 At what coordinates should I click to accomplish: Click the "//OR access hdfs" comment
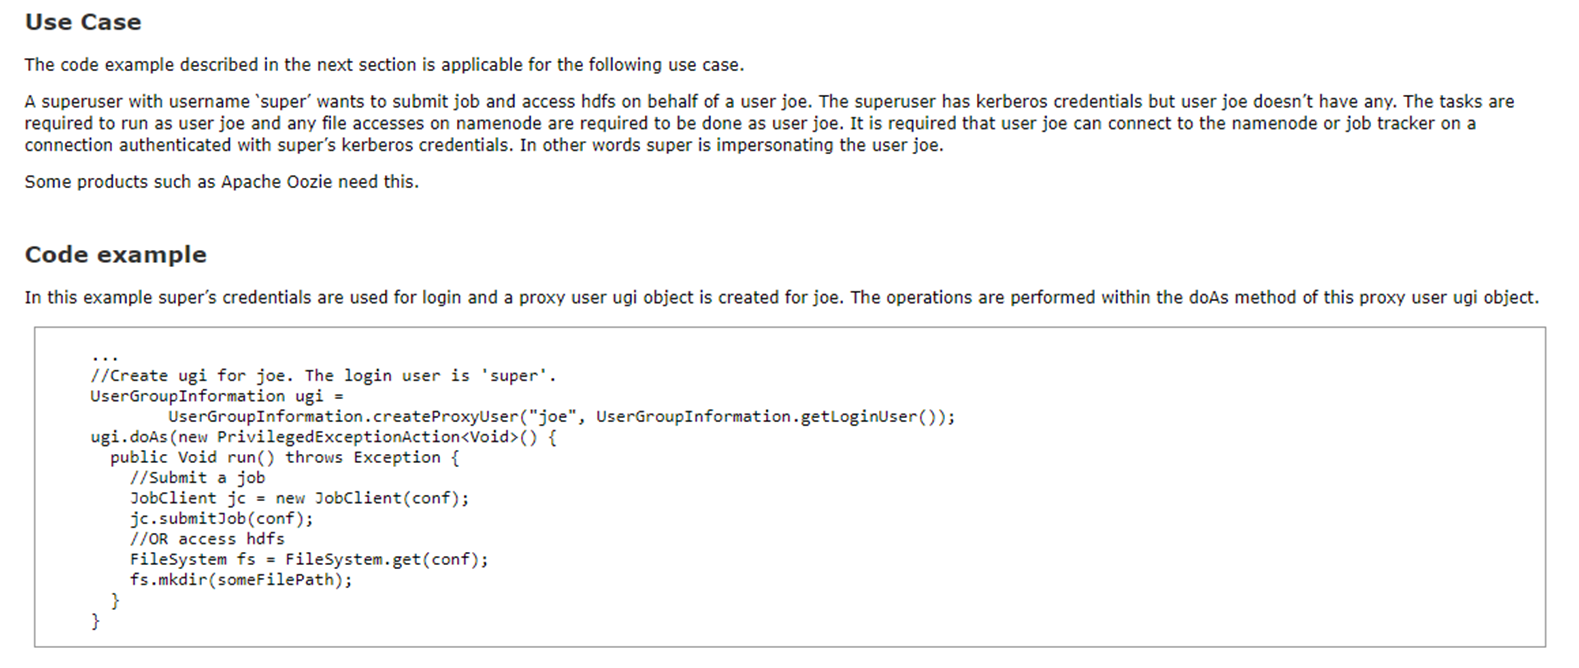coord(207,539)
